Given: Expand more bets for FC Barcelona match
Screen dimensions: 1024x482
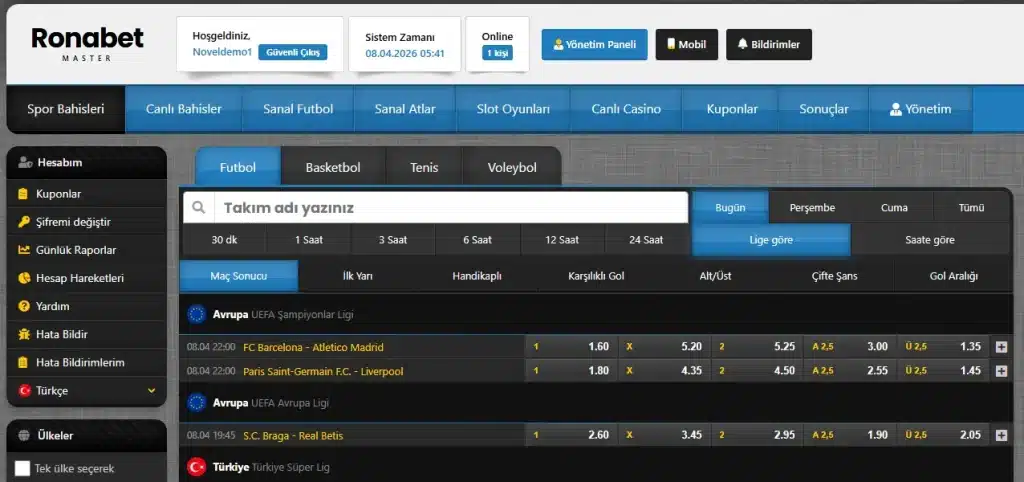Looking at the screenshot, I should click(1001, 347).
